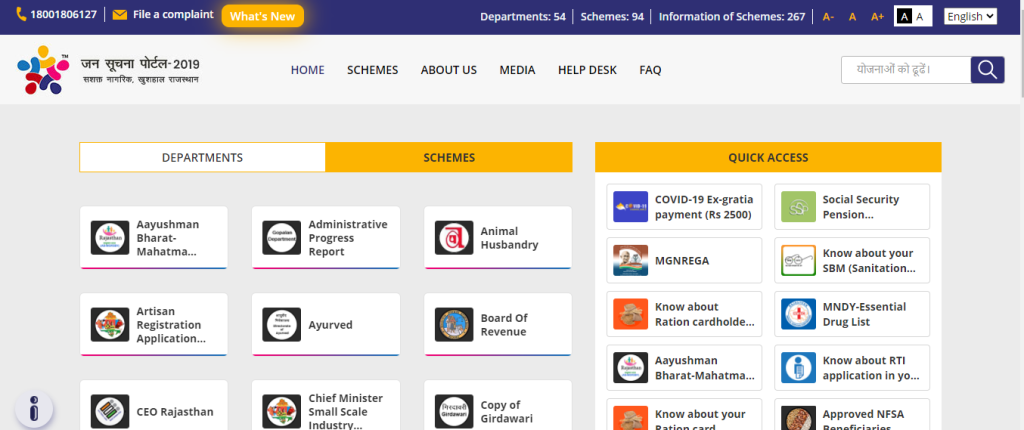
Task: Open the What's New button
Action: 263,16
